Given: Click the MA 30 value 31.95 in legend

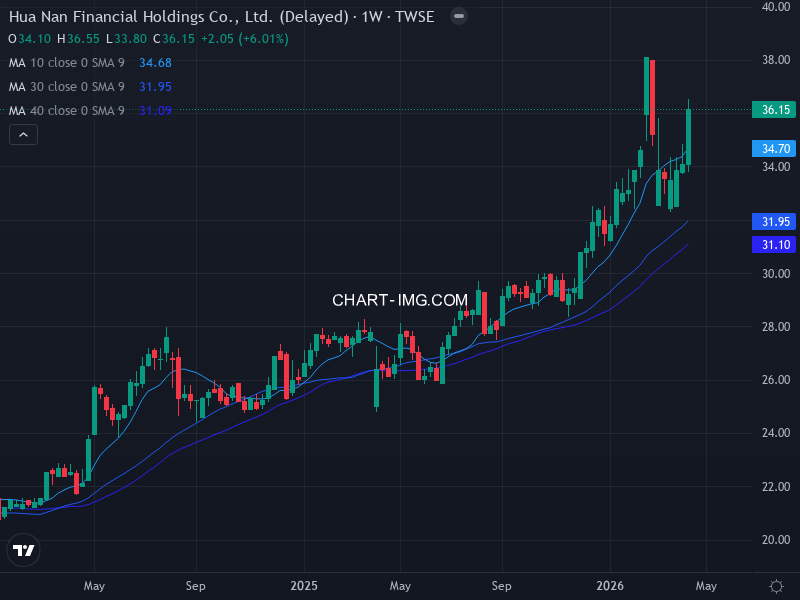Looking at the screenshot, I should (155, 87).
